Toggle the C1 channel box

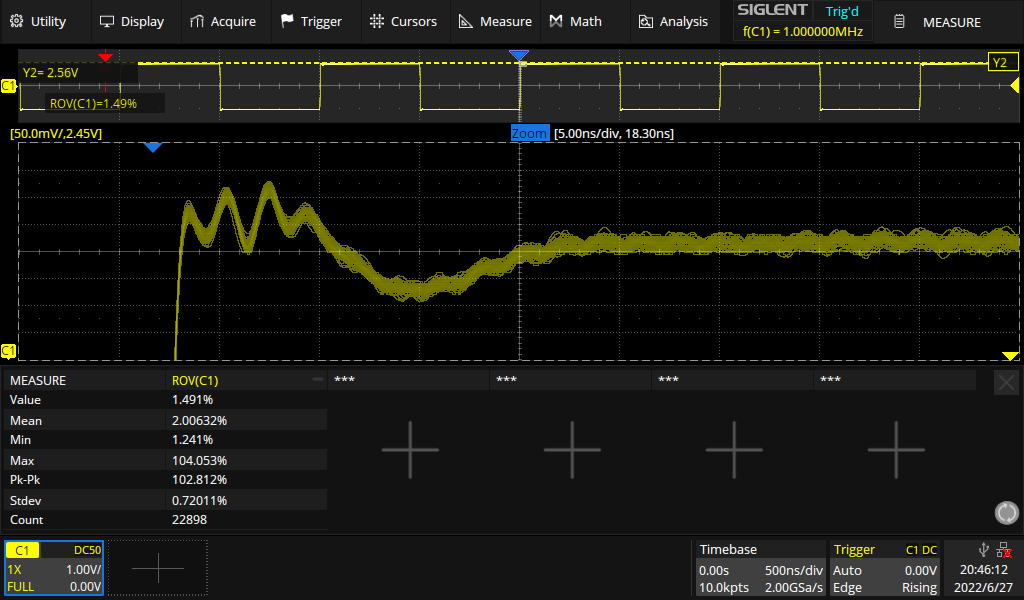click(53, 568)
